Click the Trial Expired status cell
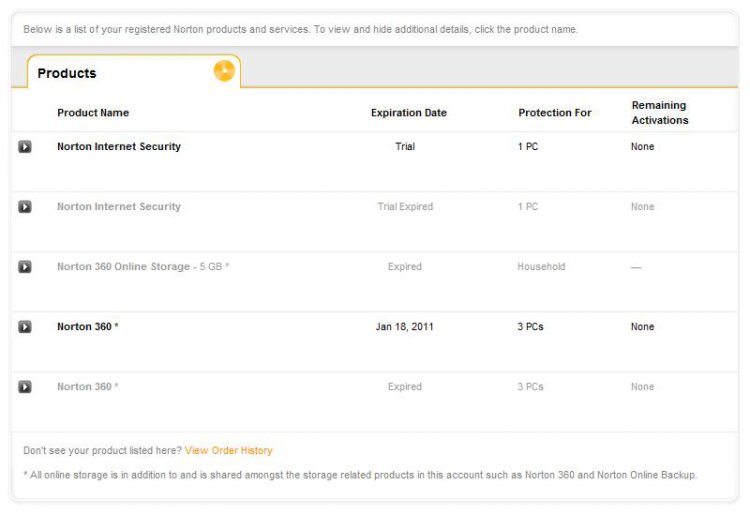 [x=405, y=207]
